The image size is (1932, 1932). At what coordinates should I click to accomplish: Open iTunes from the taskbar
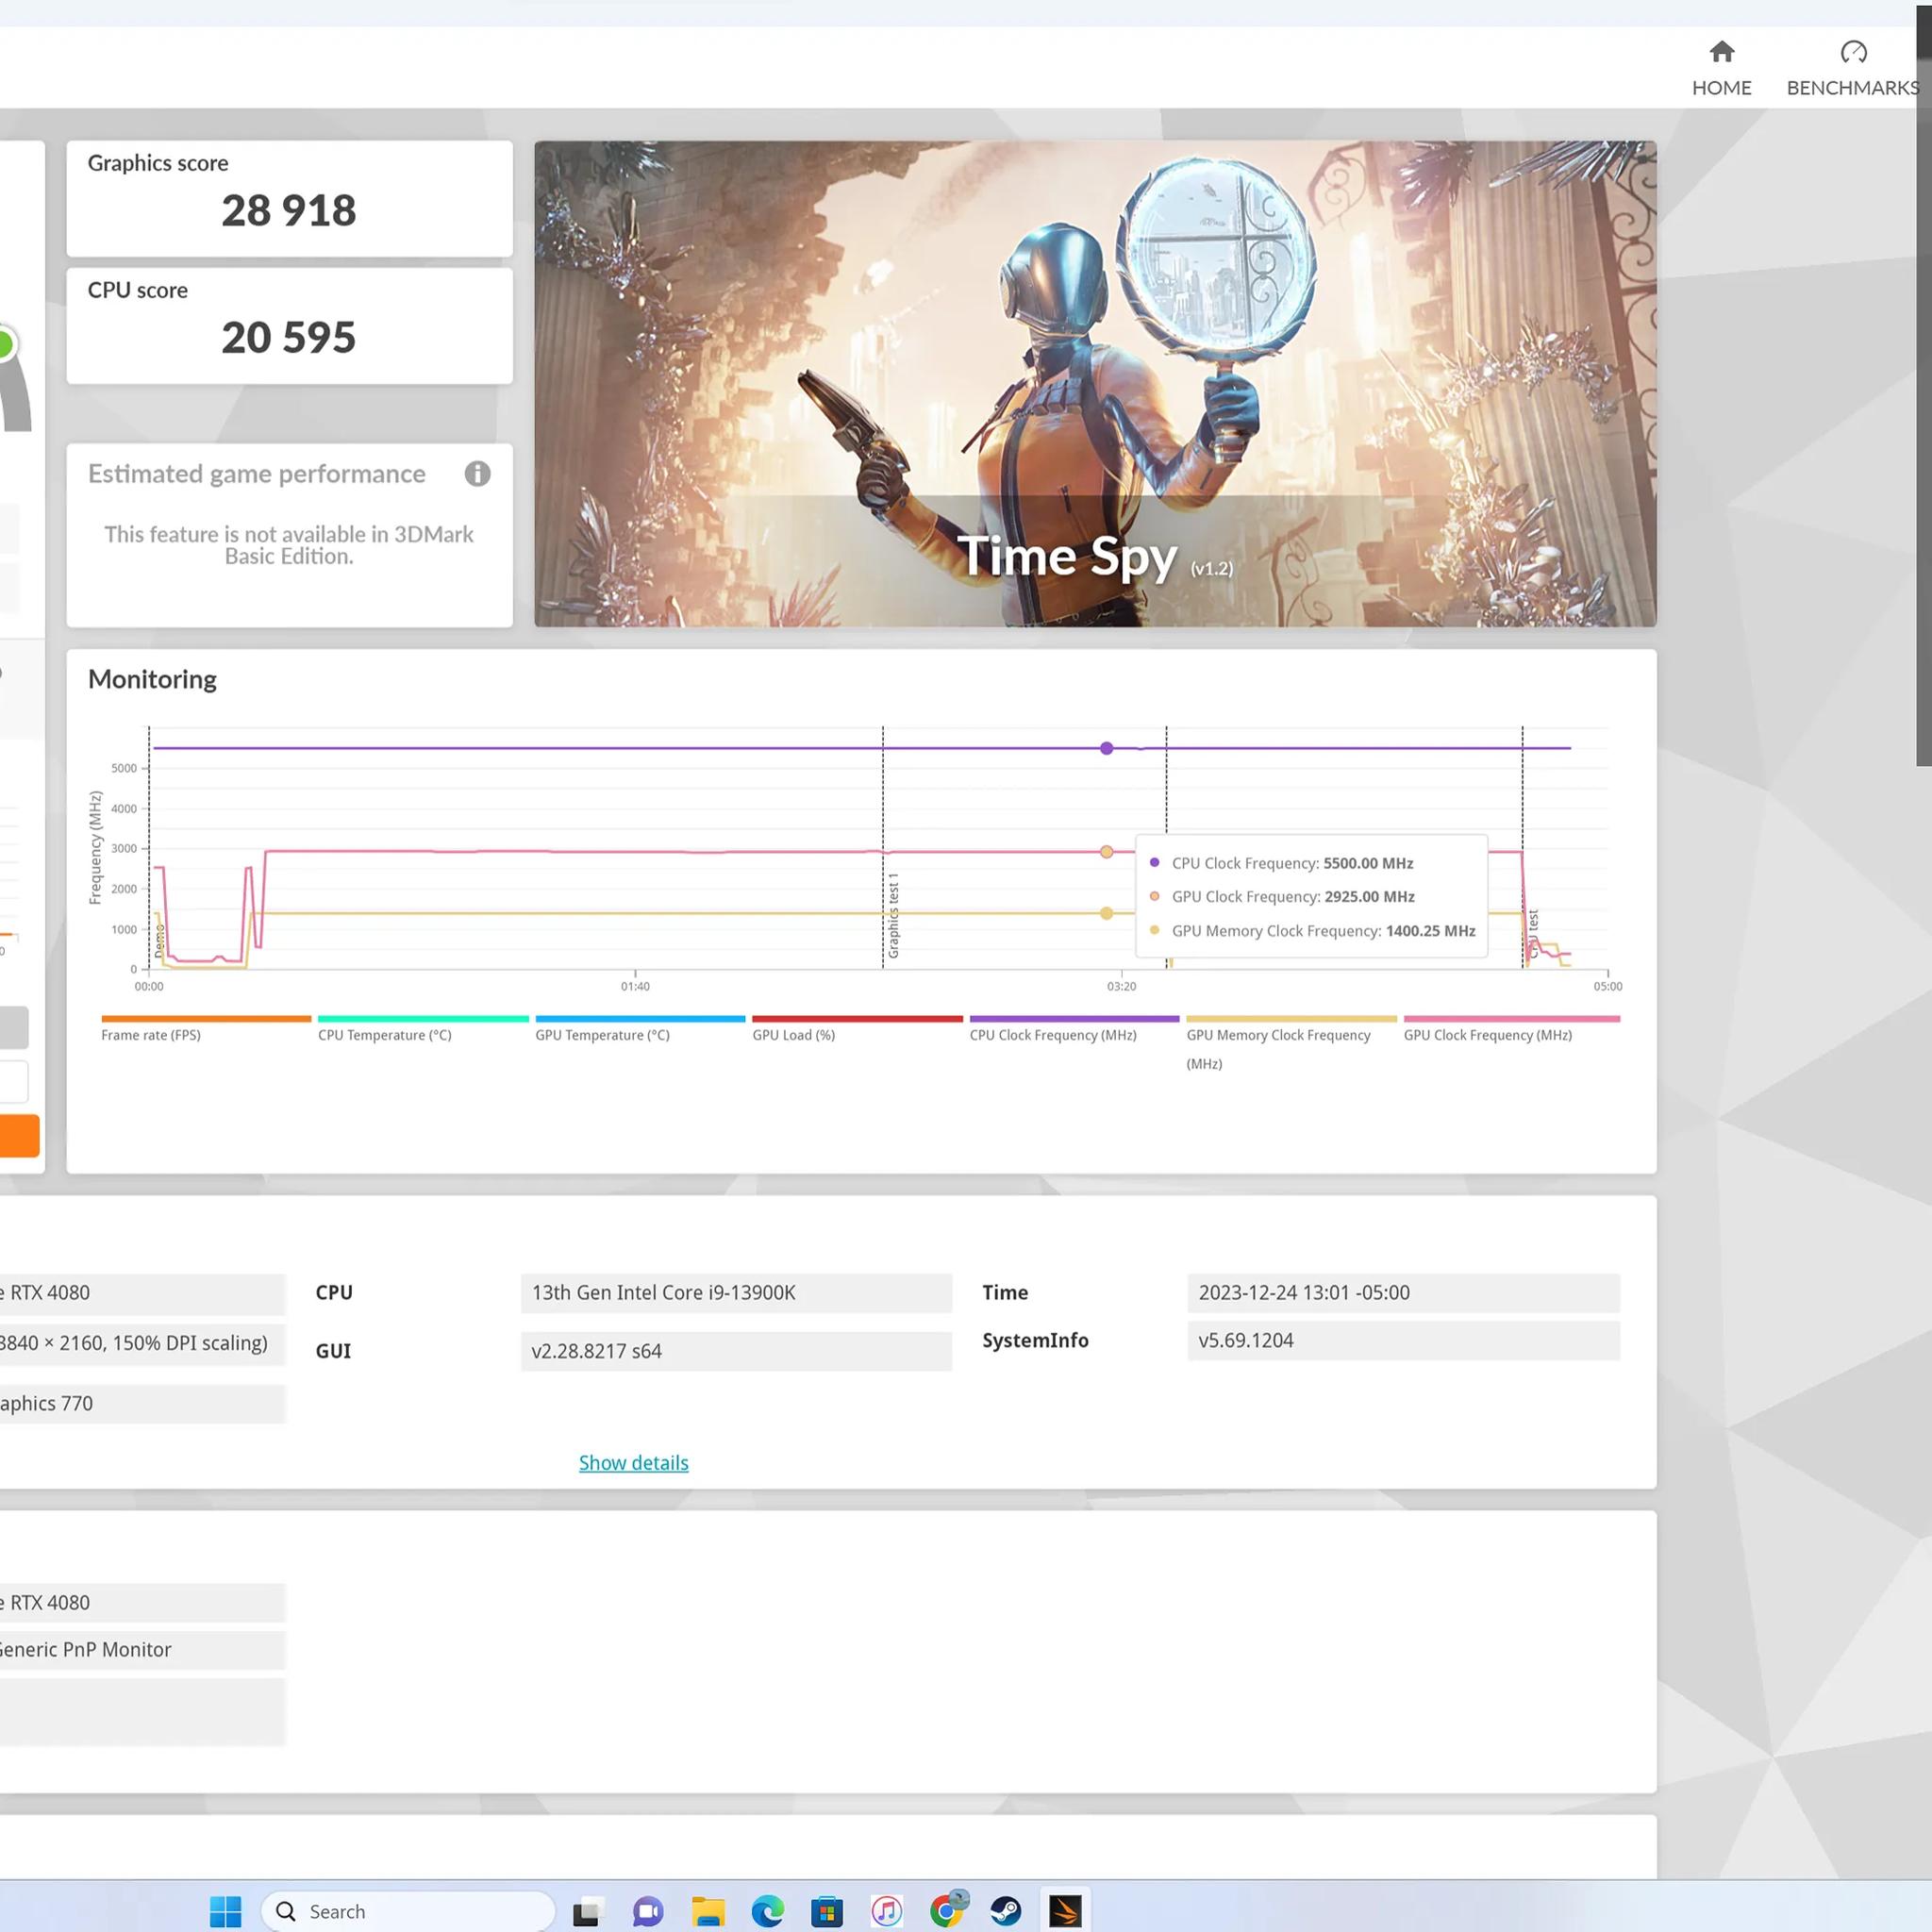[x=886, y=1911]
